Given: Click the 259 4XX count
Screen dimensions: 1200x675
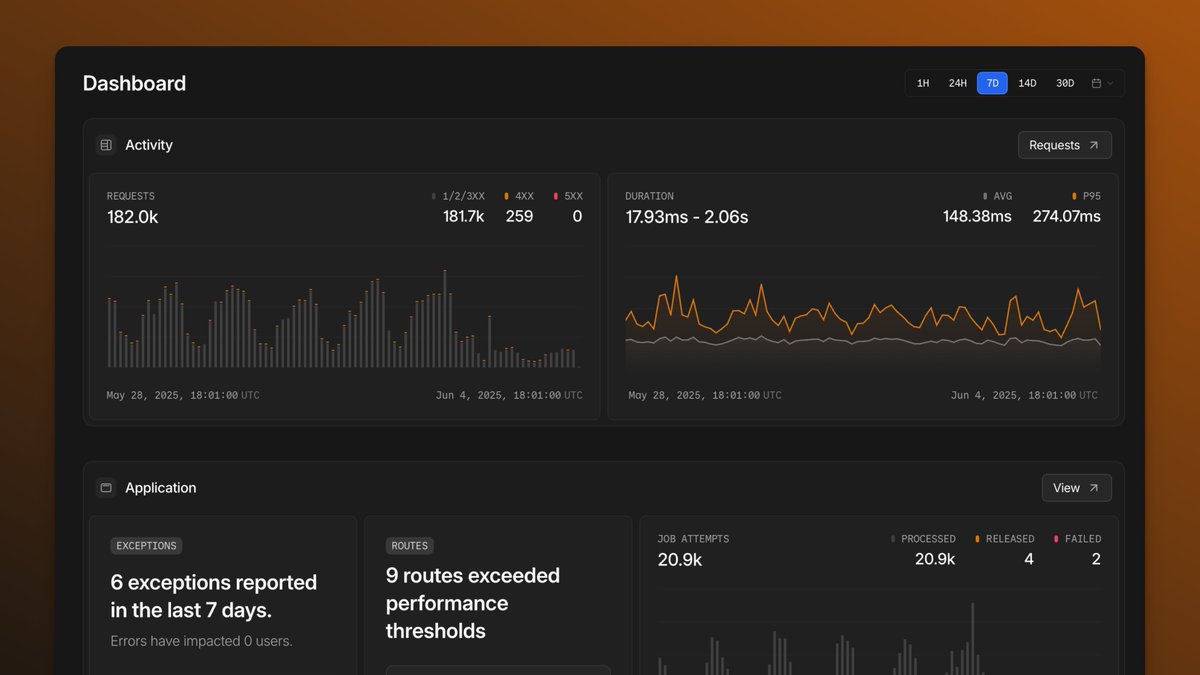Looking at the screenshot, I should 519,217.
